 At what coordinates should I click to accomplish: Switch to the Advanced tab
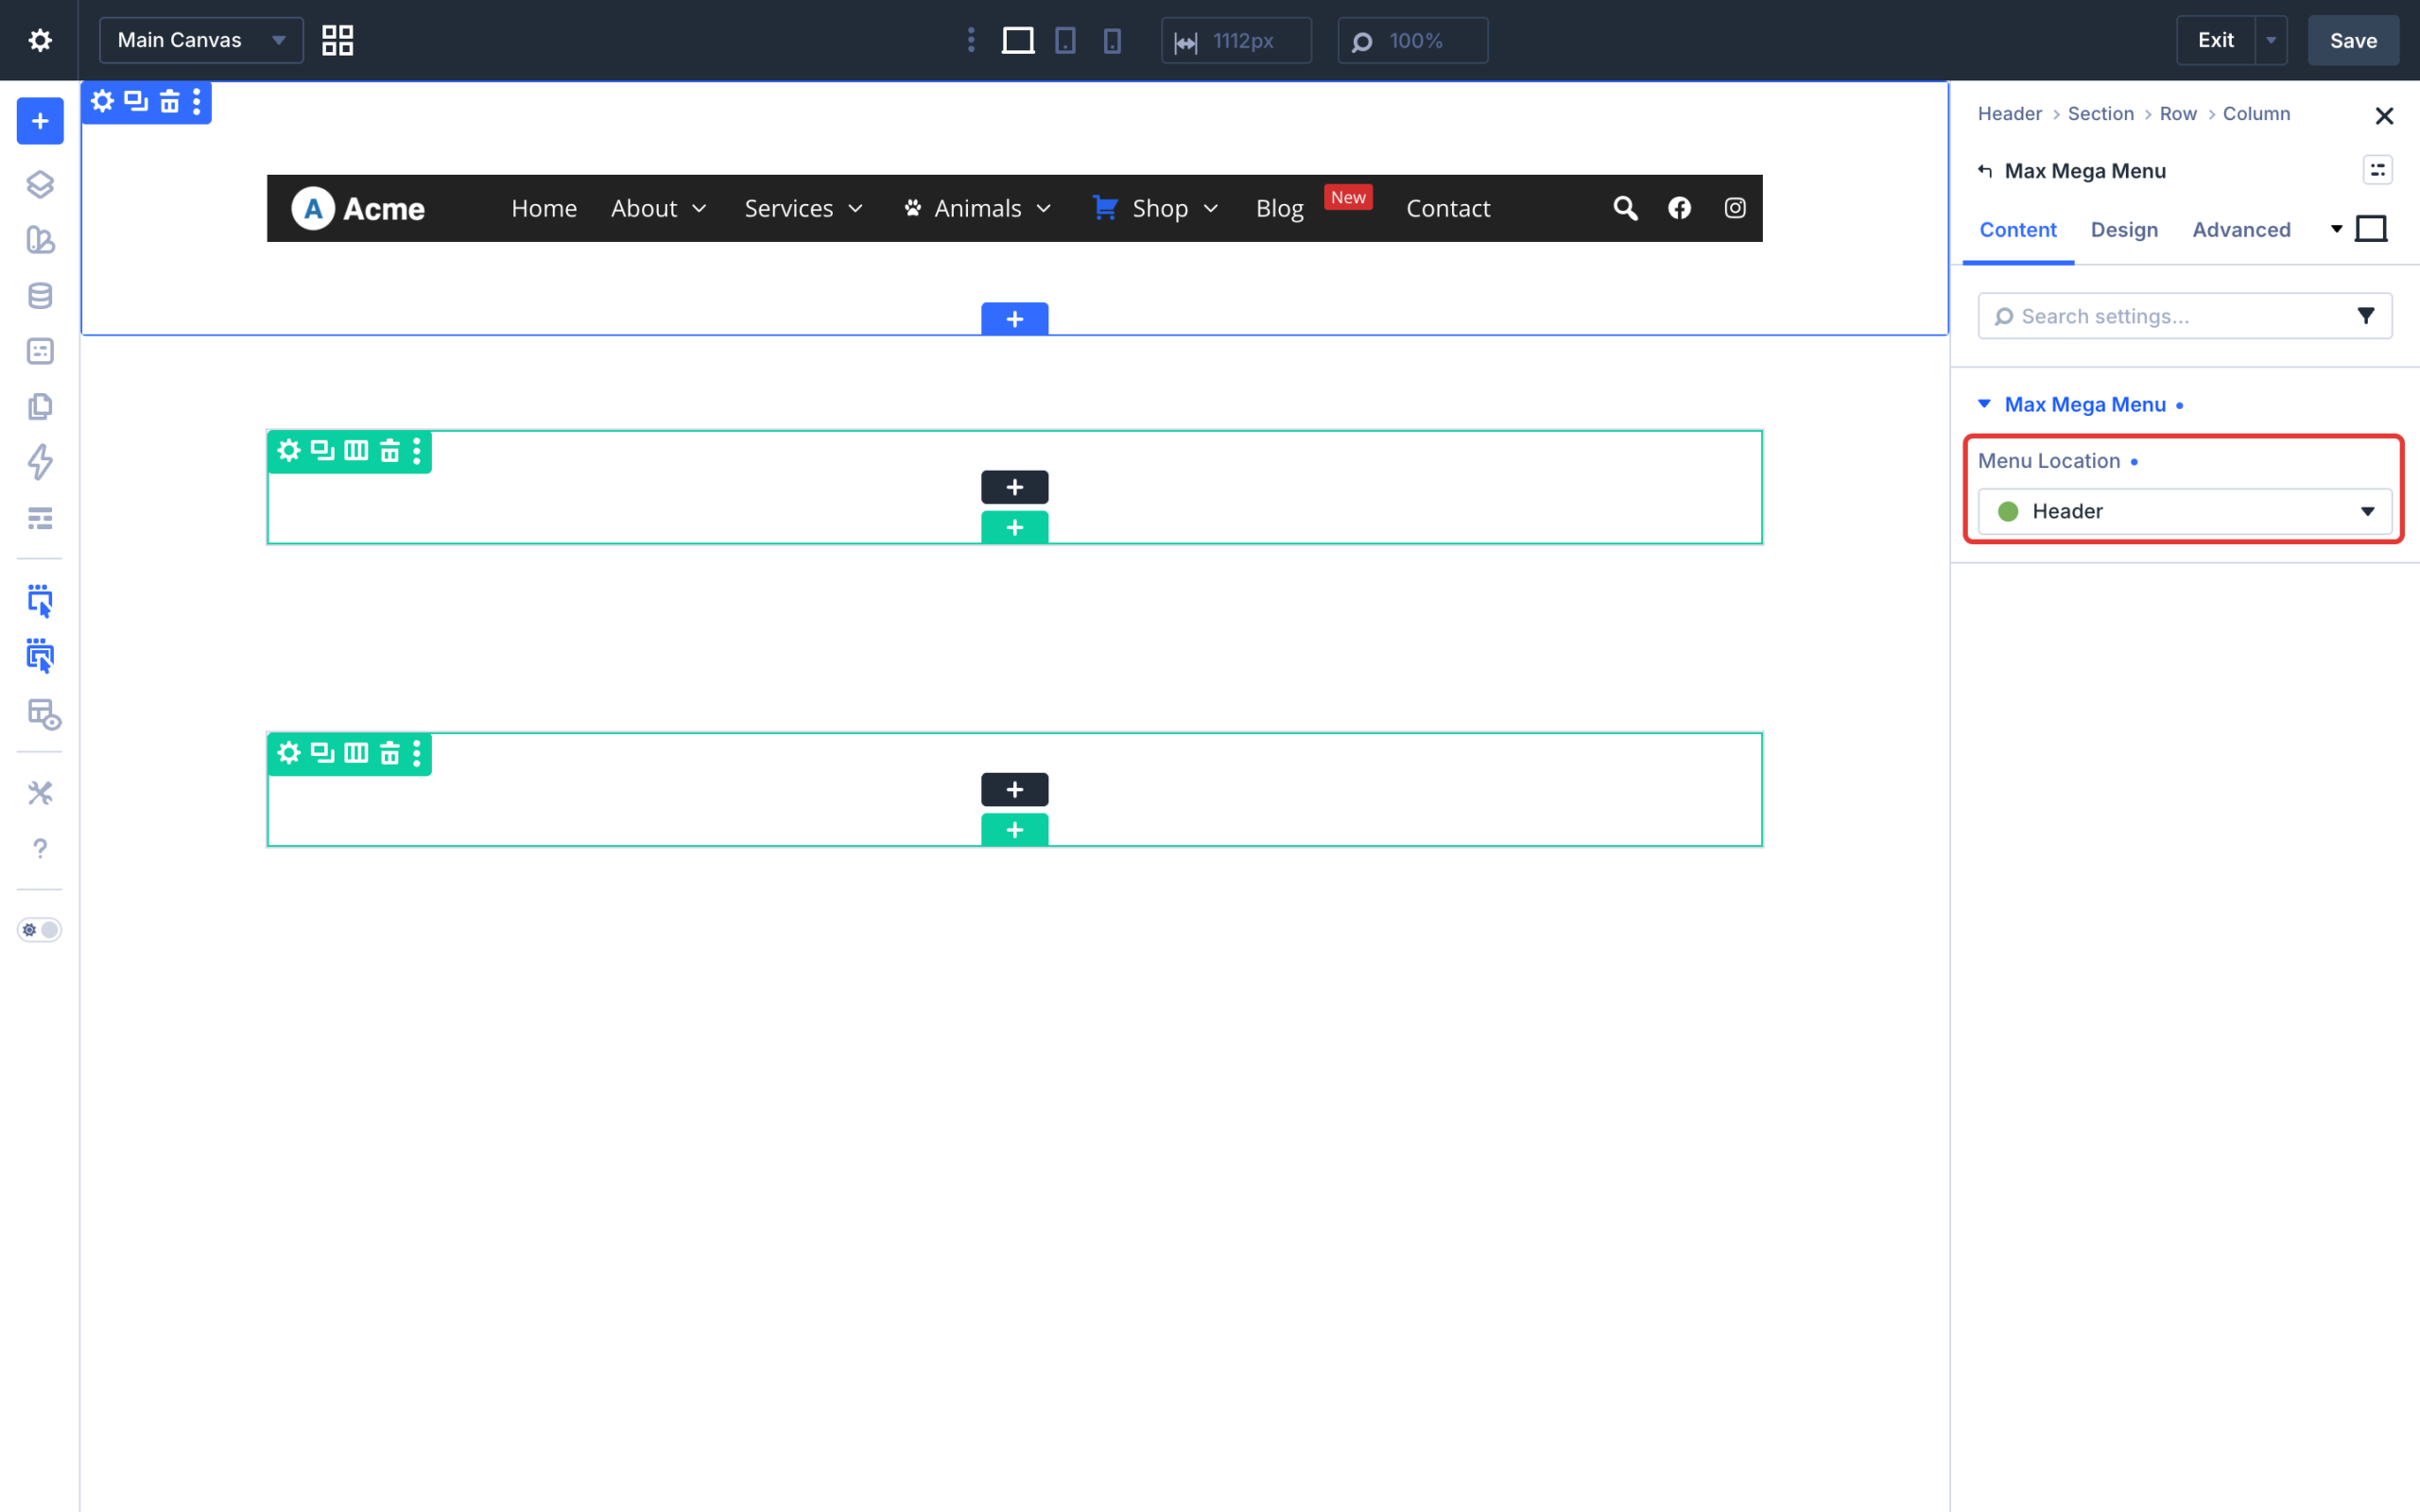pyautogui.click(x=2241, y=230)
